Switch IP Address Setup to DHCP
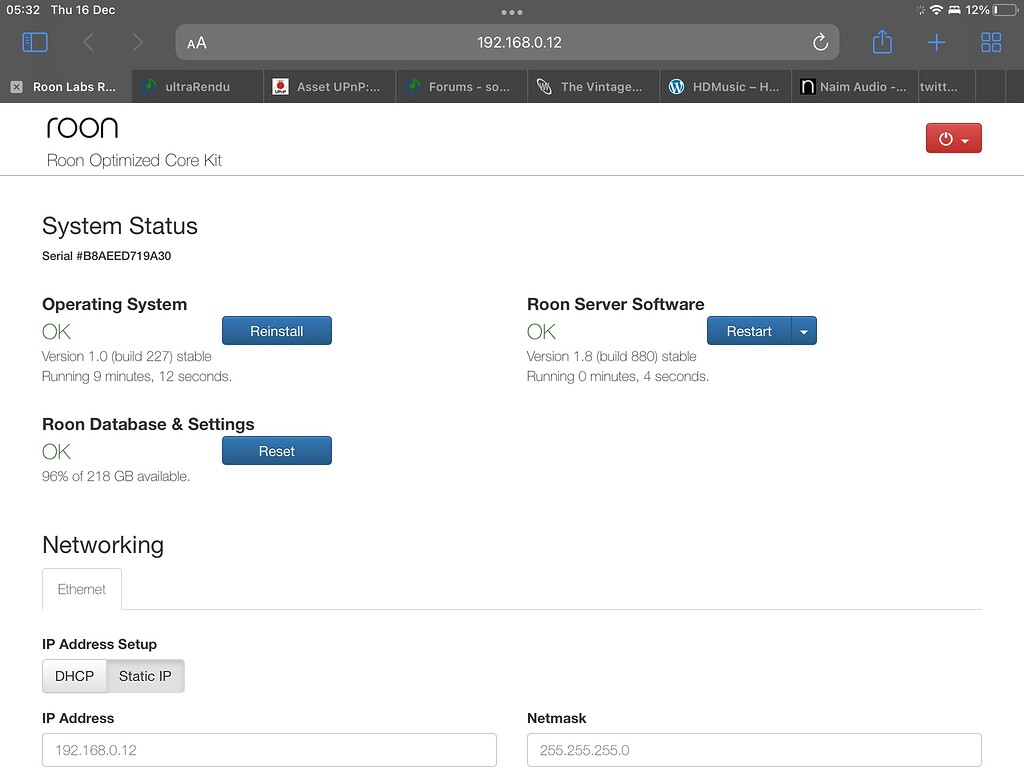The image size is (1024, 768). coord(73,676)
